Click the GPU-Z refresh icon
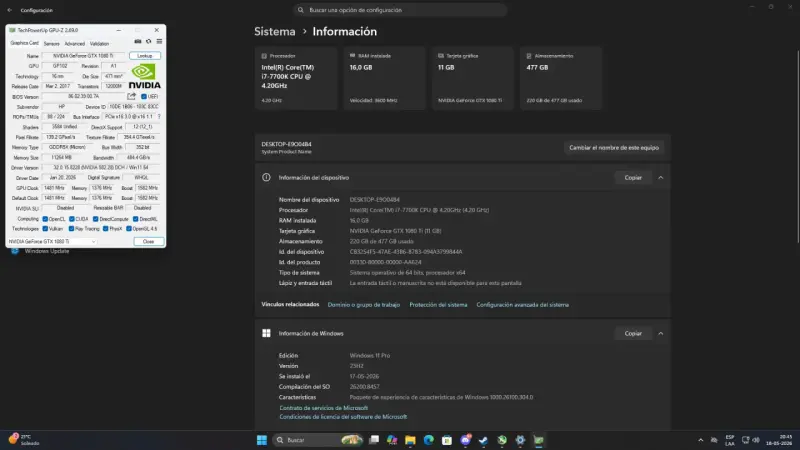The image size is (800, 450). tap(148, 42)
